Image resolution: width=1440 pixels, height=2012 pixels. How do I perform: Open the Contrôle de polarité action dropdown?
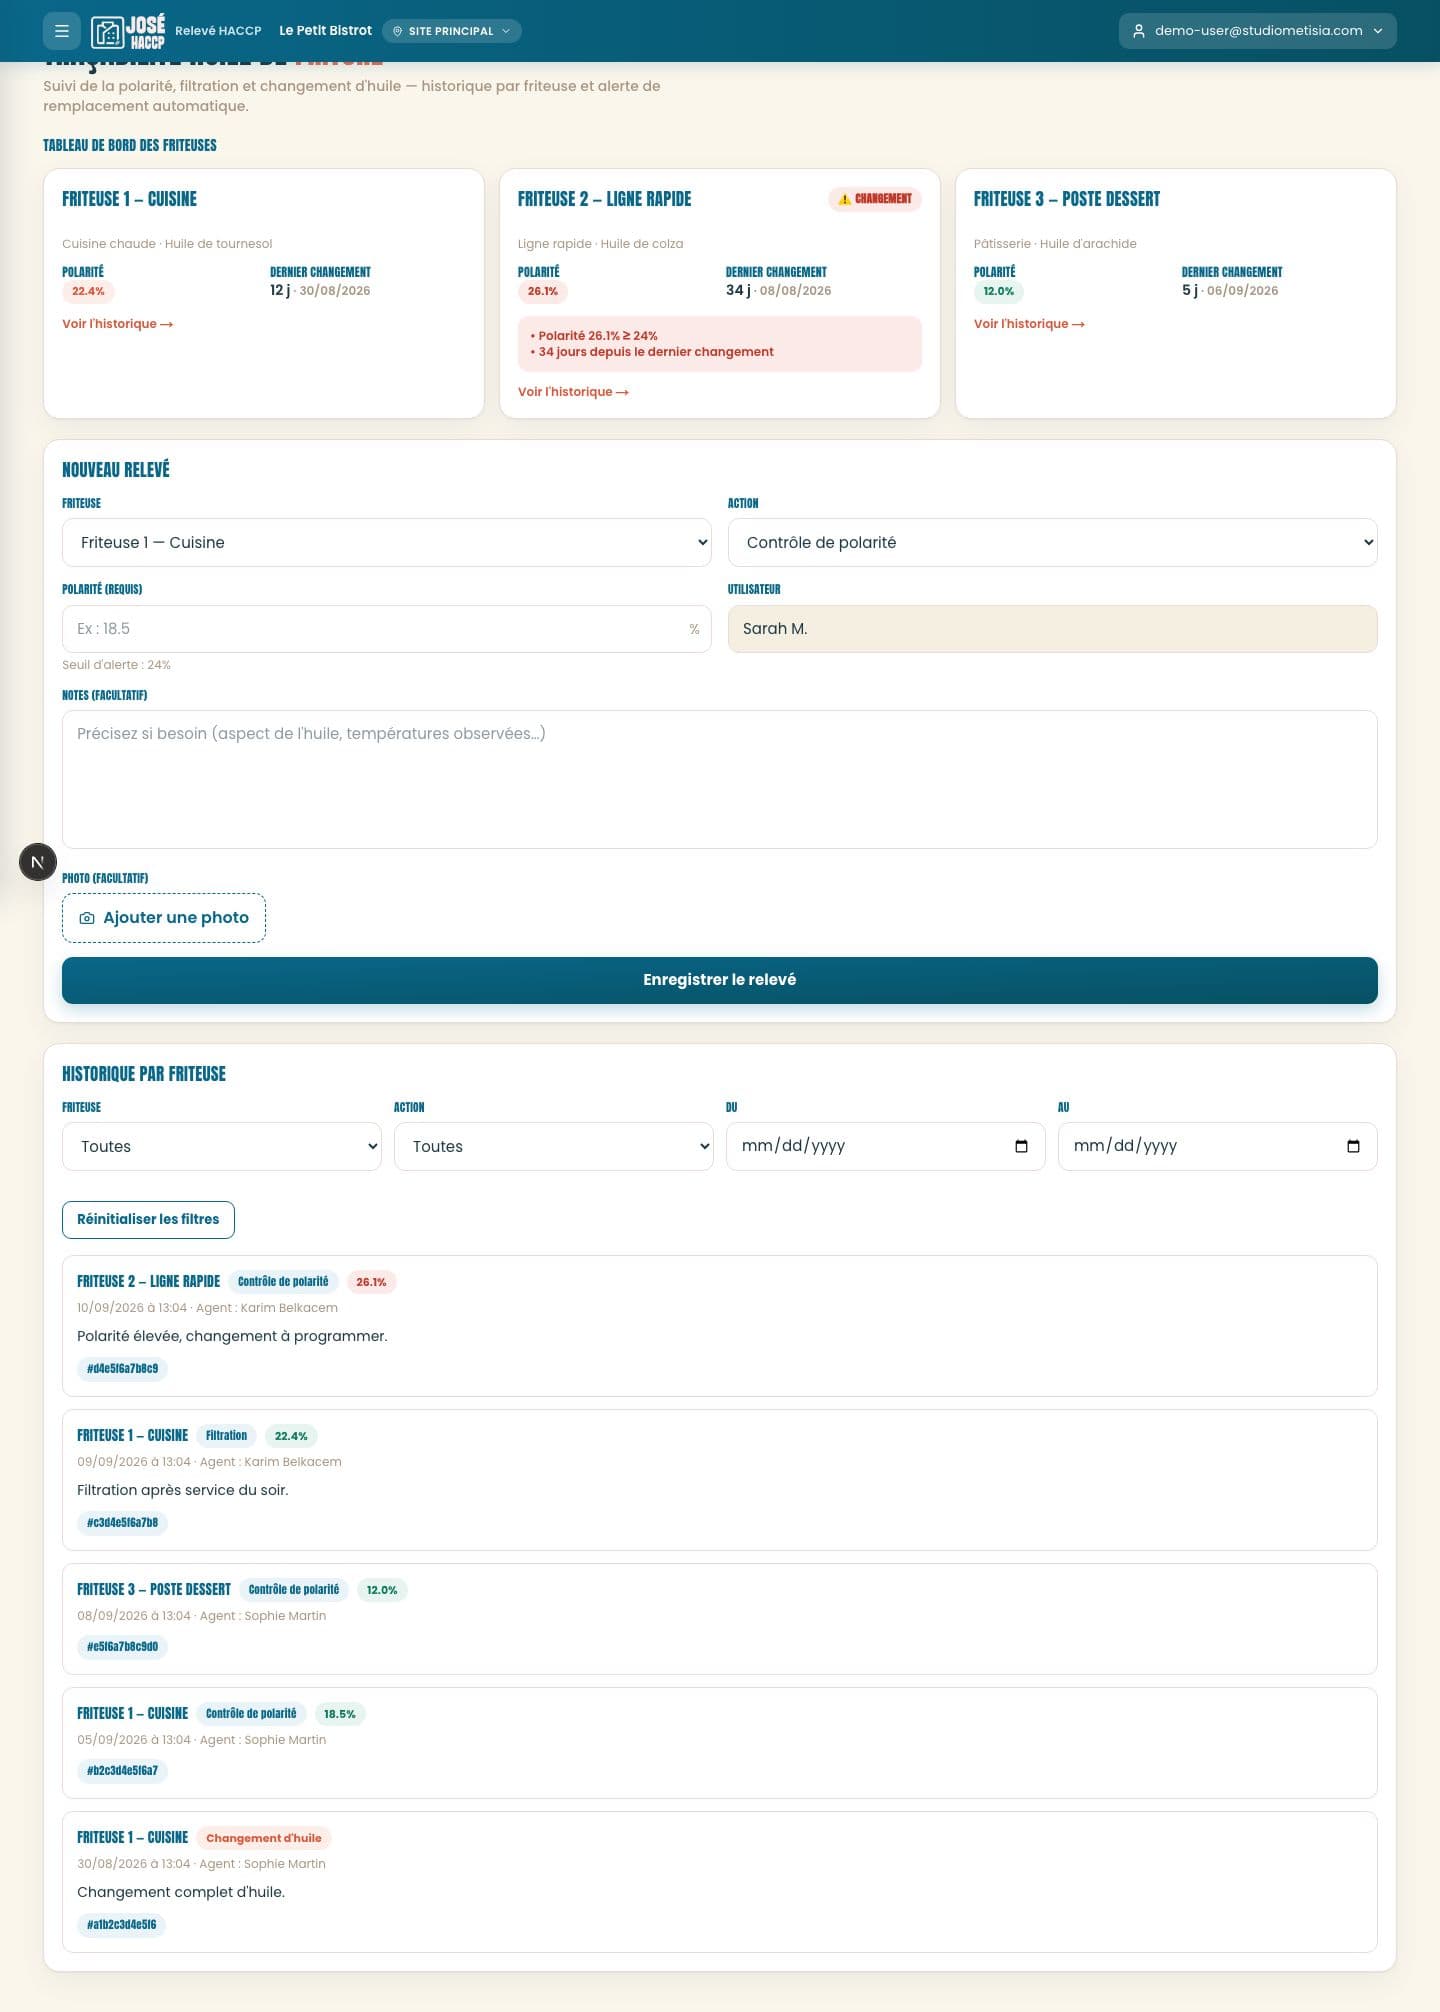point(1052,542)
